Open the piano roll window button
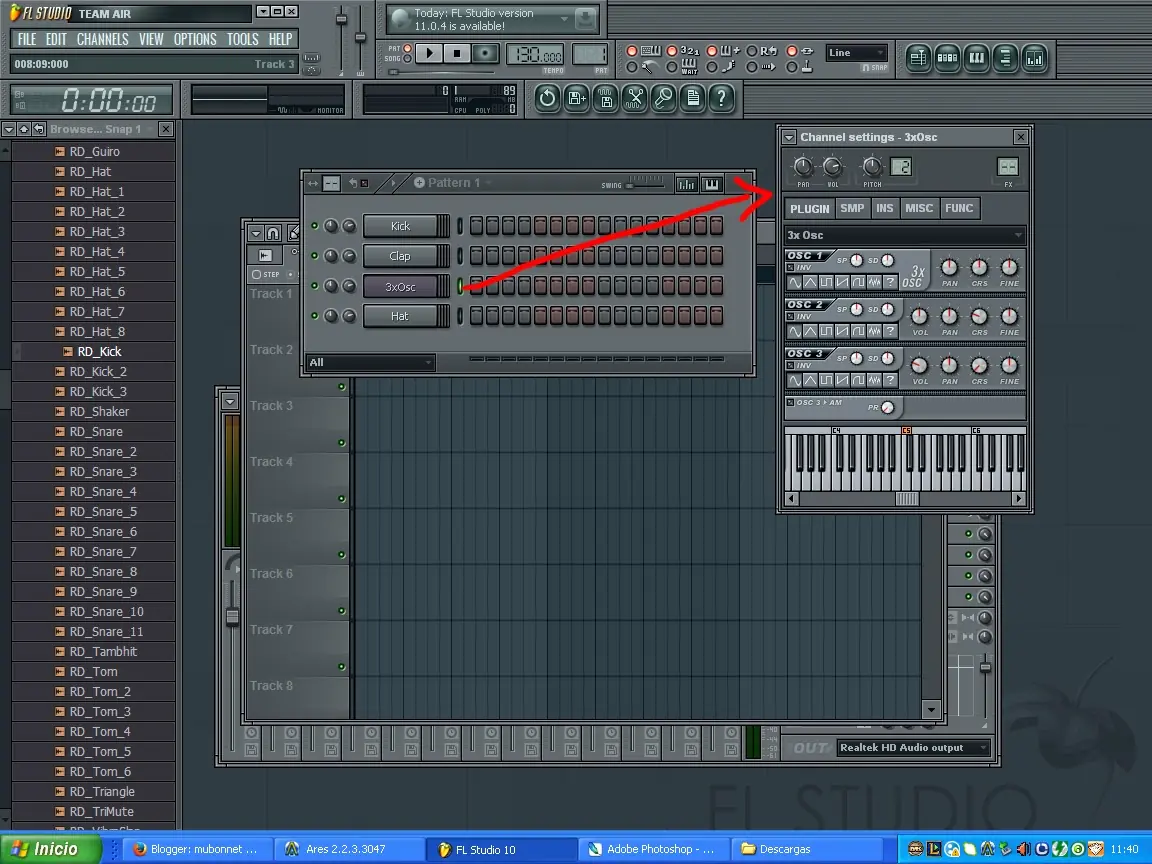1152x864 pixels. click(x=976, y=58)
